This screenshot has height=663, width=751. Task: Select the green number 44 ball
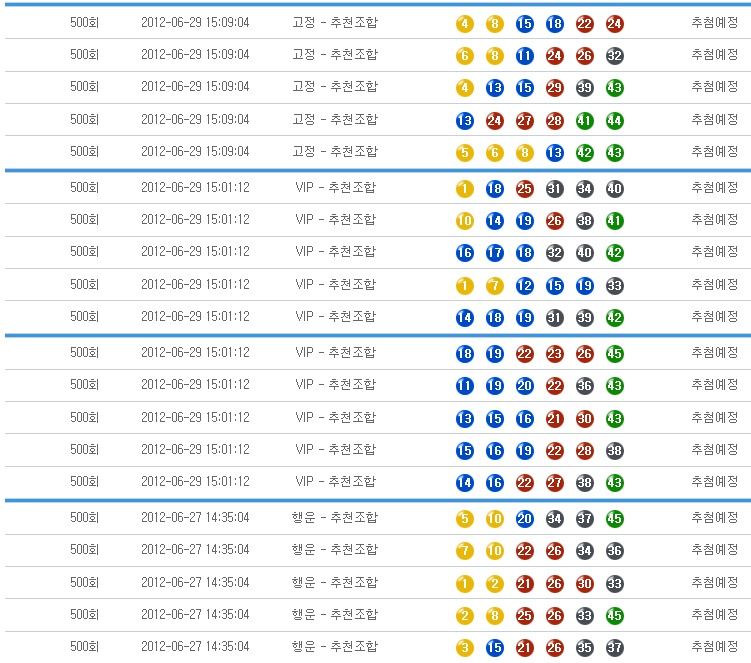tap(614, 121)
